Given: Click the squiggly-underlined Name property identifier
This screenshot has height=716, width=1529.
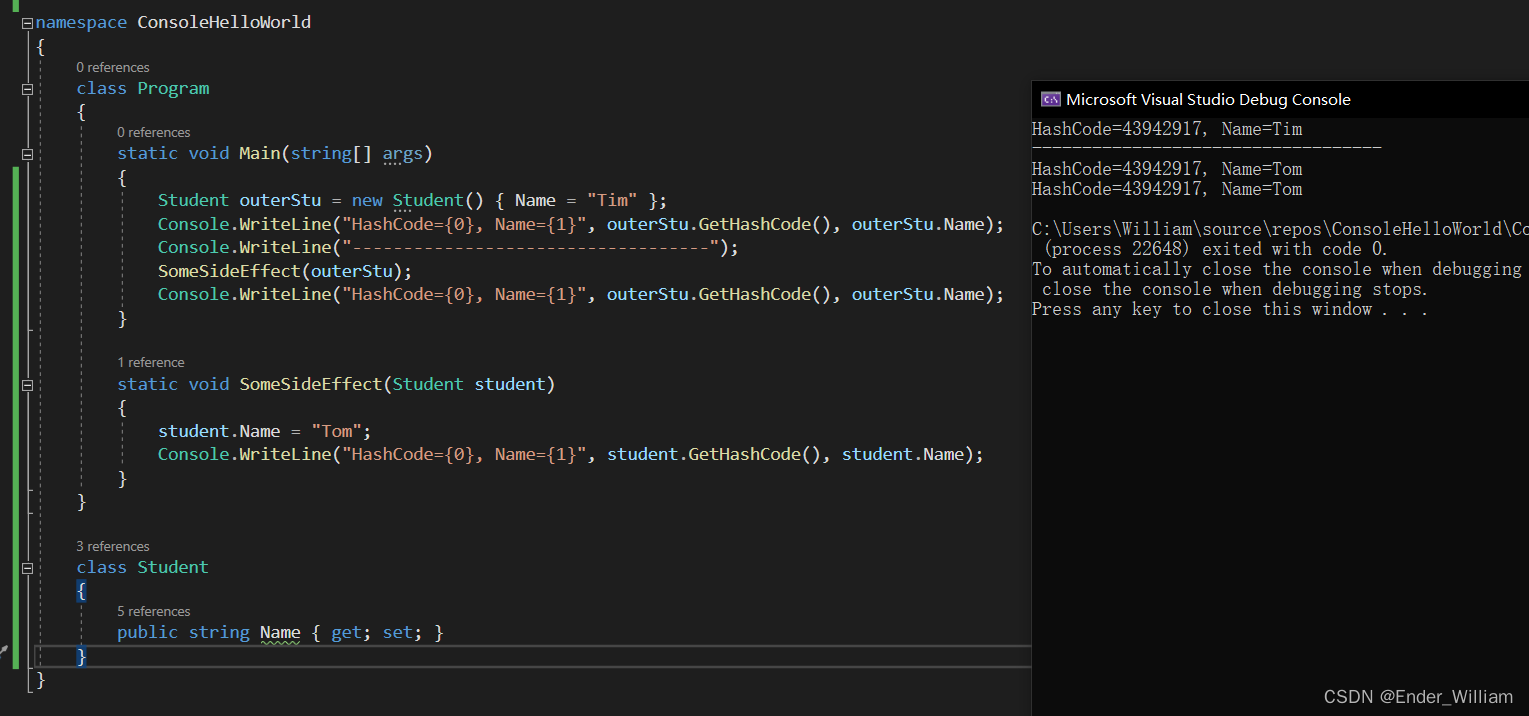Looking at the screenshot, I should click(x=280, y=633).
